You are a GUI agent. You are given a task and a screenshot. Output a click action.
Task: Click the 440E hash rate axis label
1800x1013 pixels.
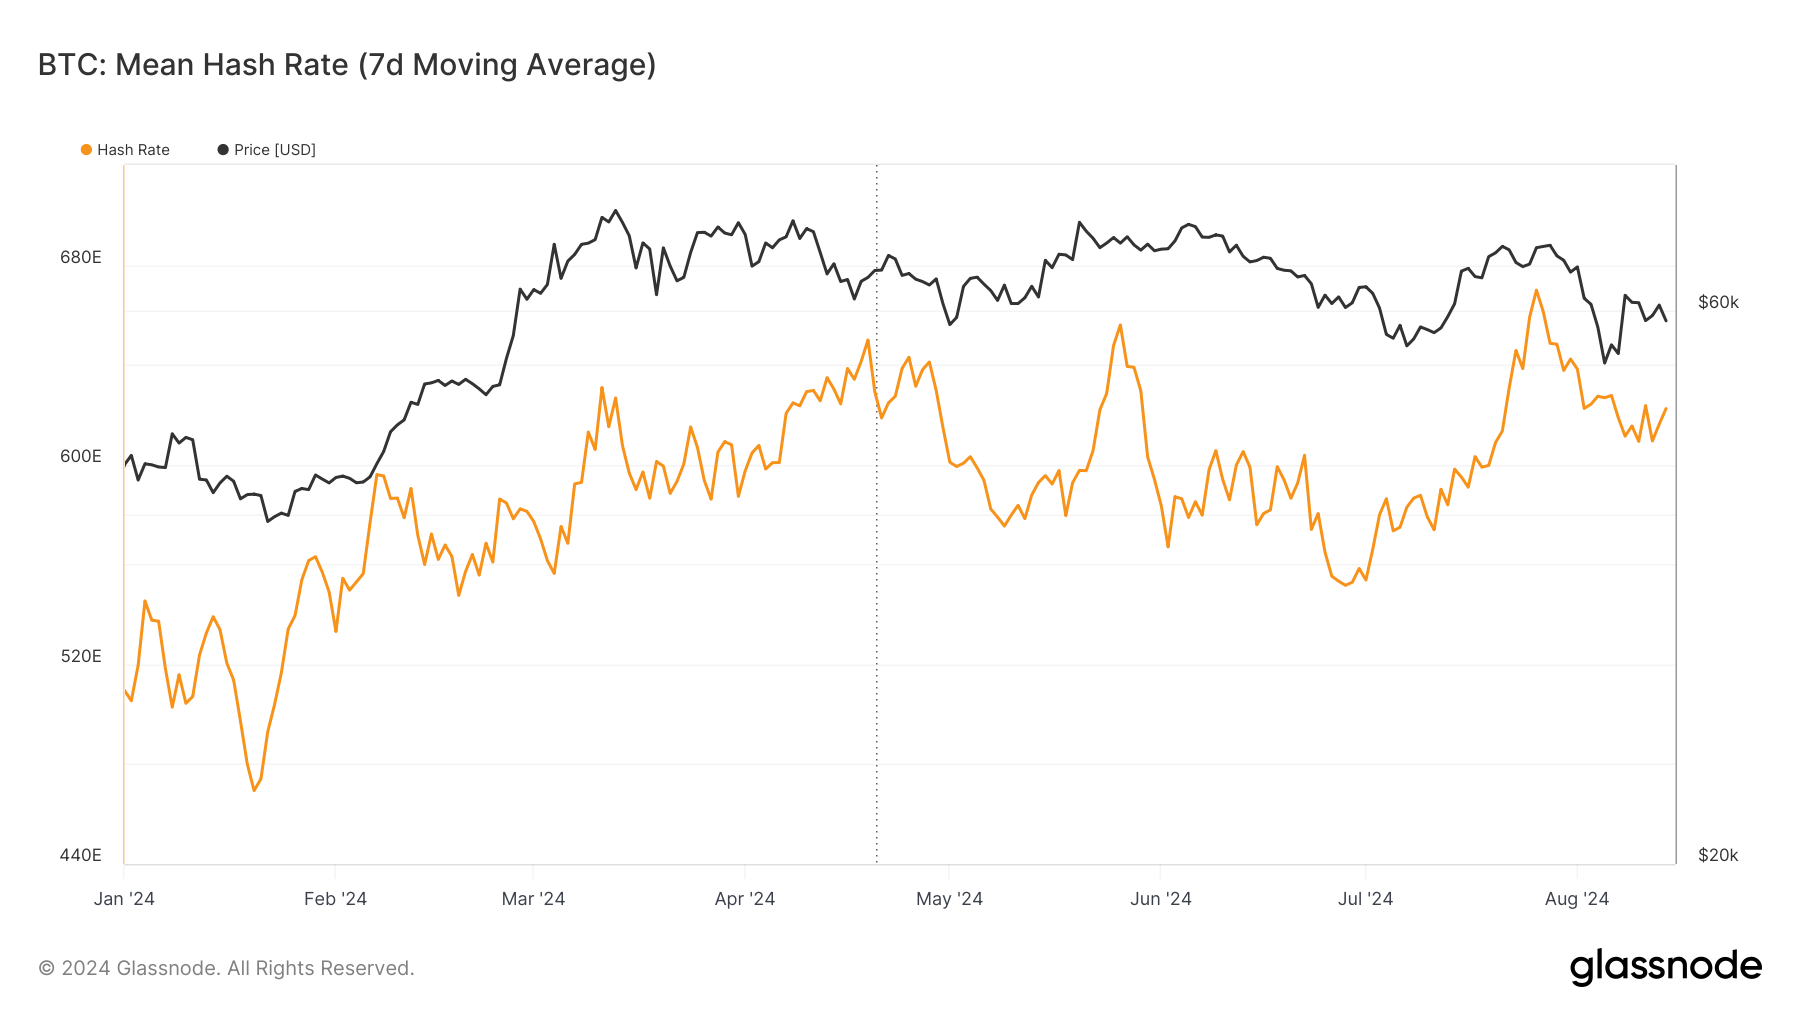(81, 855)
